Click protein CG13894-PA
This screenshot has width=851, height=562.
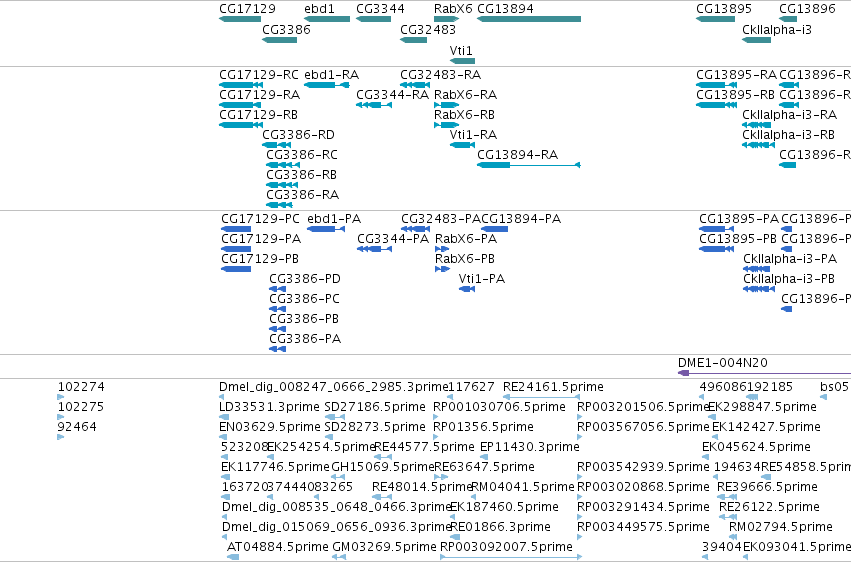[x=494, y=229]
